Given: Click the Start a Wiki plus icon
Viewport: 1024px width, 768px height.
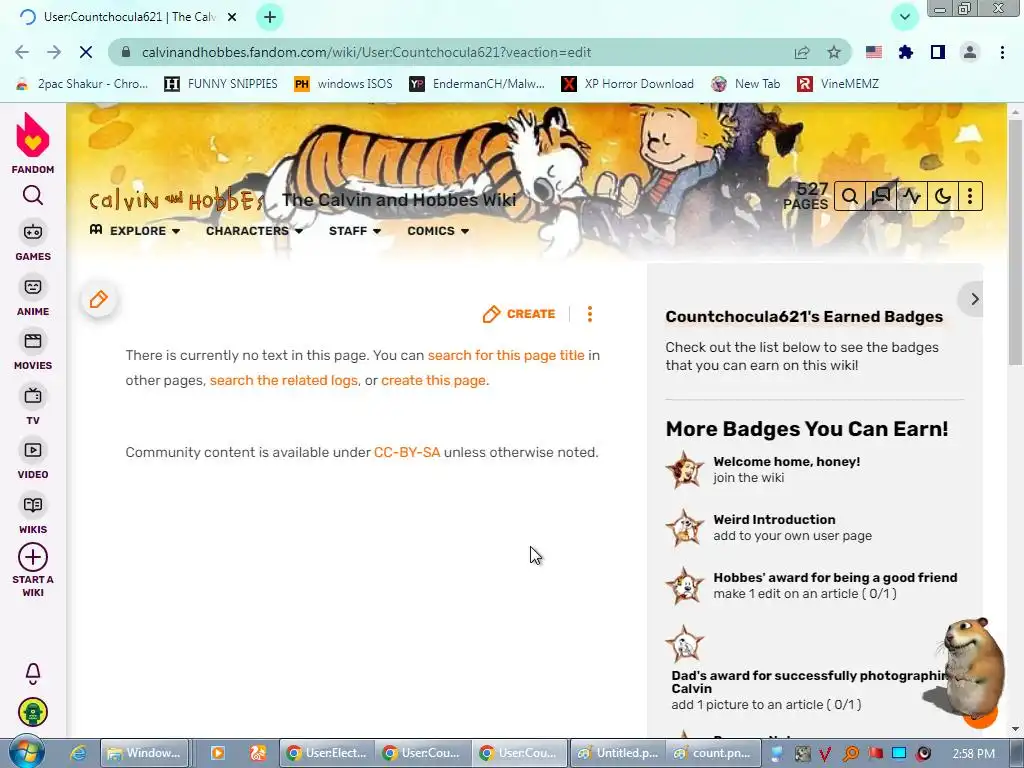Looking at the screenshot, I should (x=33, y=557).
